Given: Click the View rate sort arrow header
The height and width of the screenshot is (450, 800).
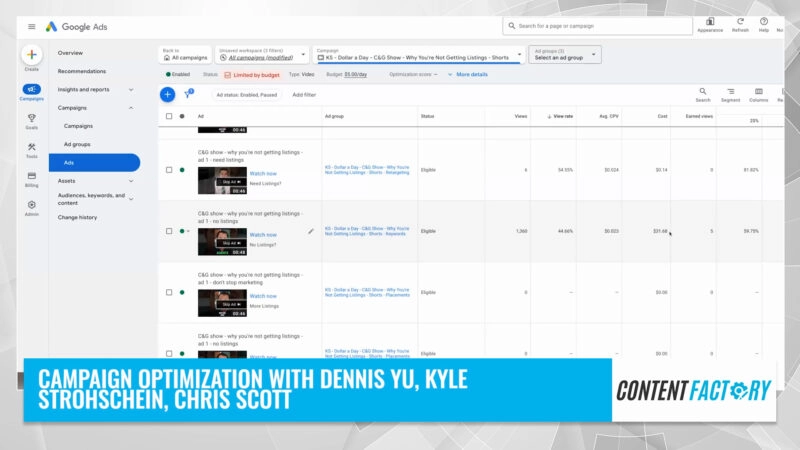Looking at the screenshot, I should click(560, 116).
